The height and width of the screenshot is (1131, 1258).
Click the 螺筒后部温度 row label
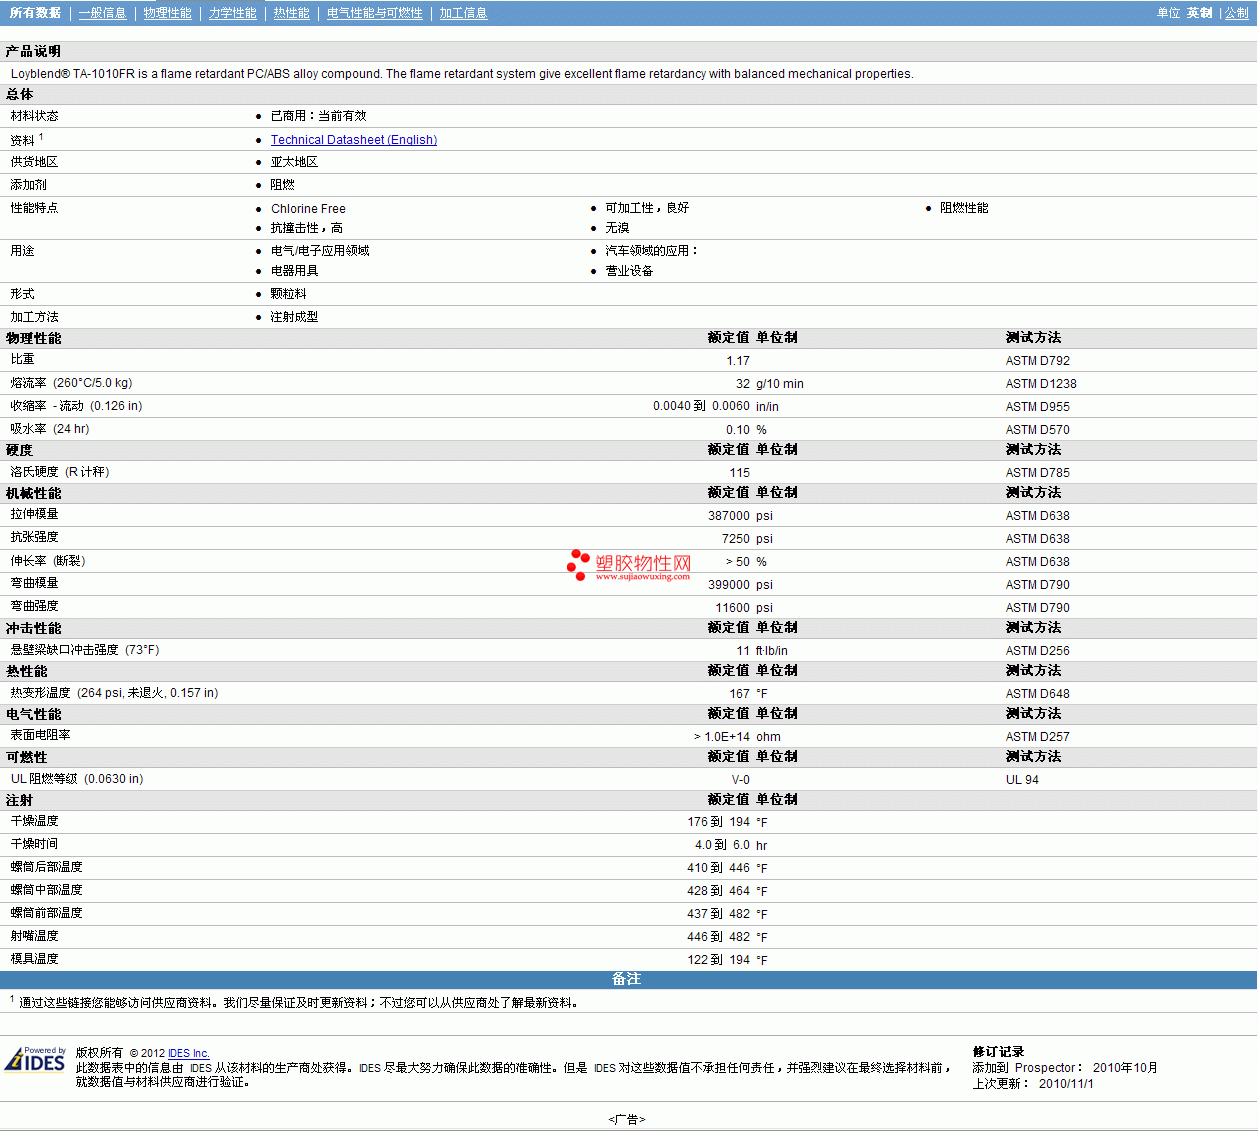point(46,867)
